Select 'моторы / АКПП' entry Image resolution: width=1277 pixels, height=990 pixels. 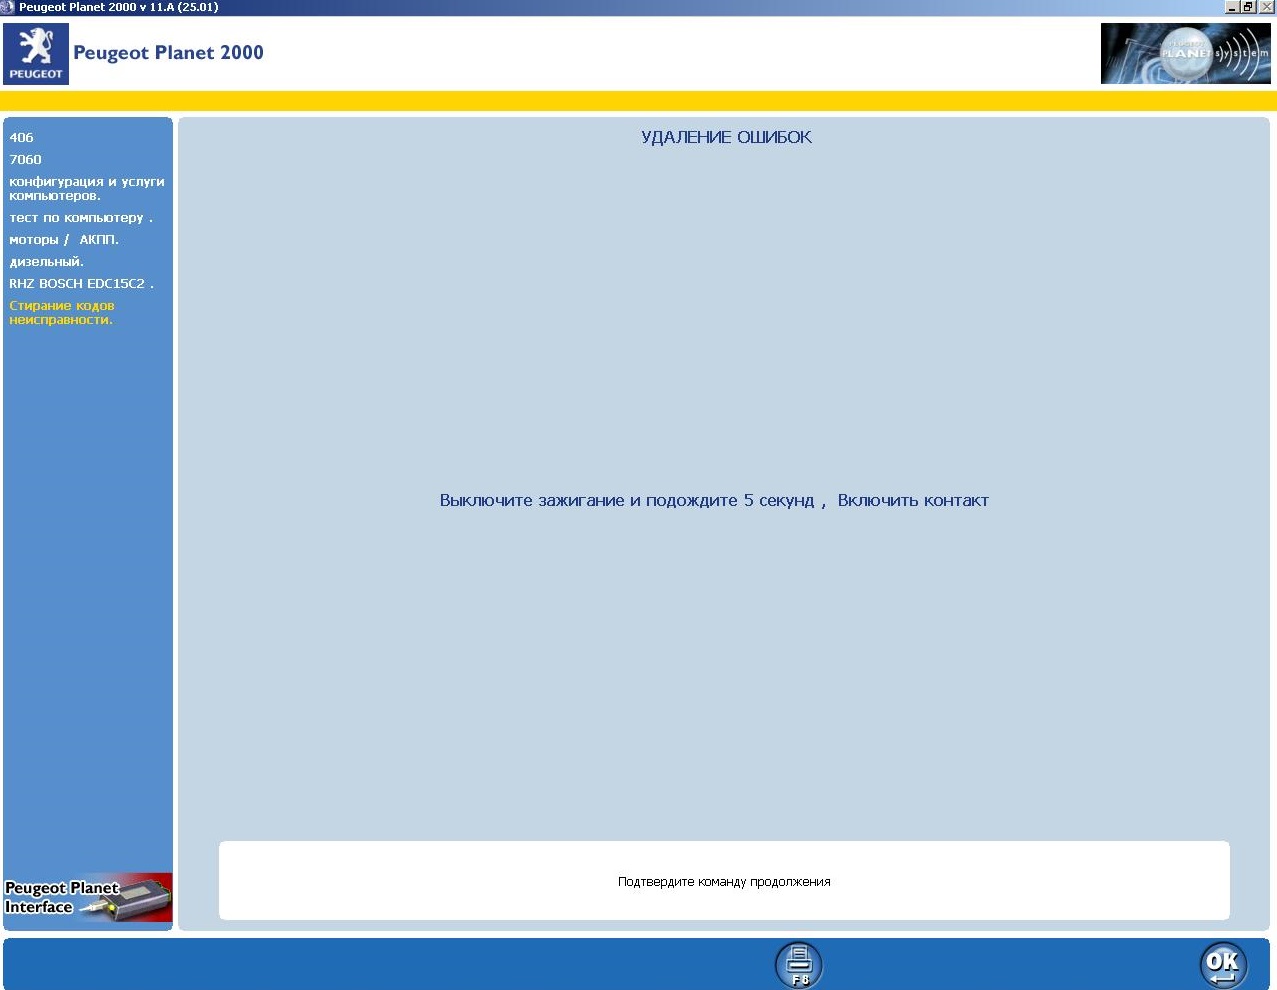coord(64,240)
